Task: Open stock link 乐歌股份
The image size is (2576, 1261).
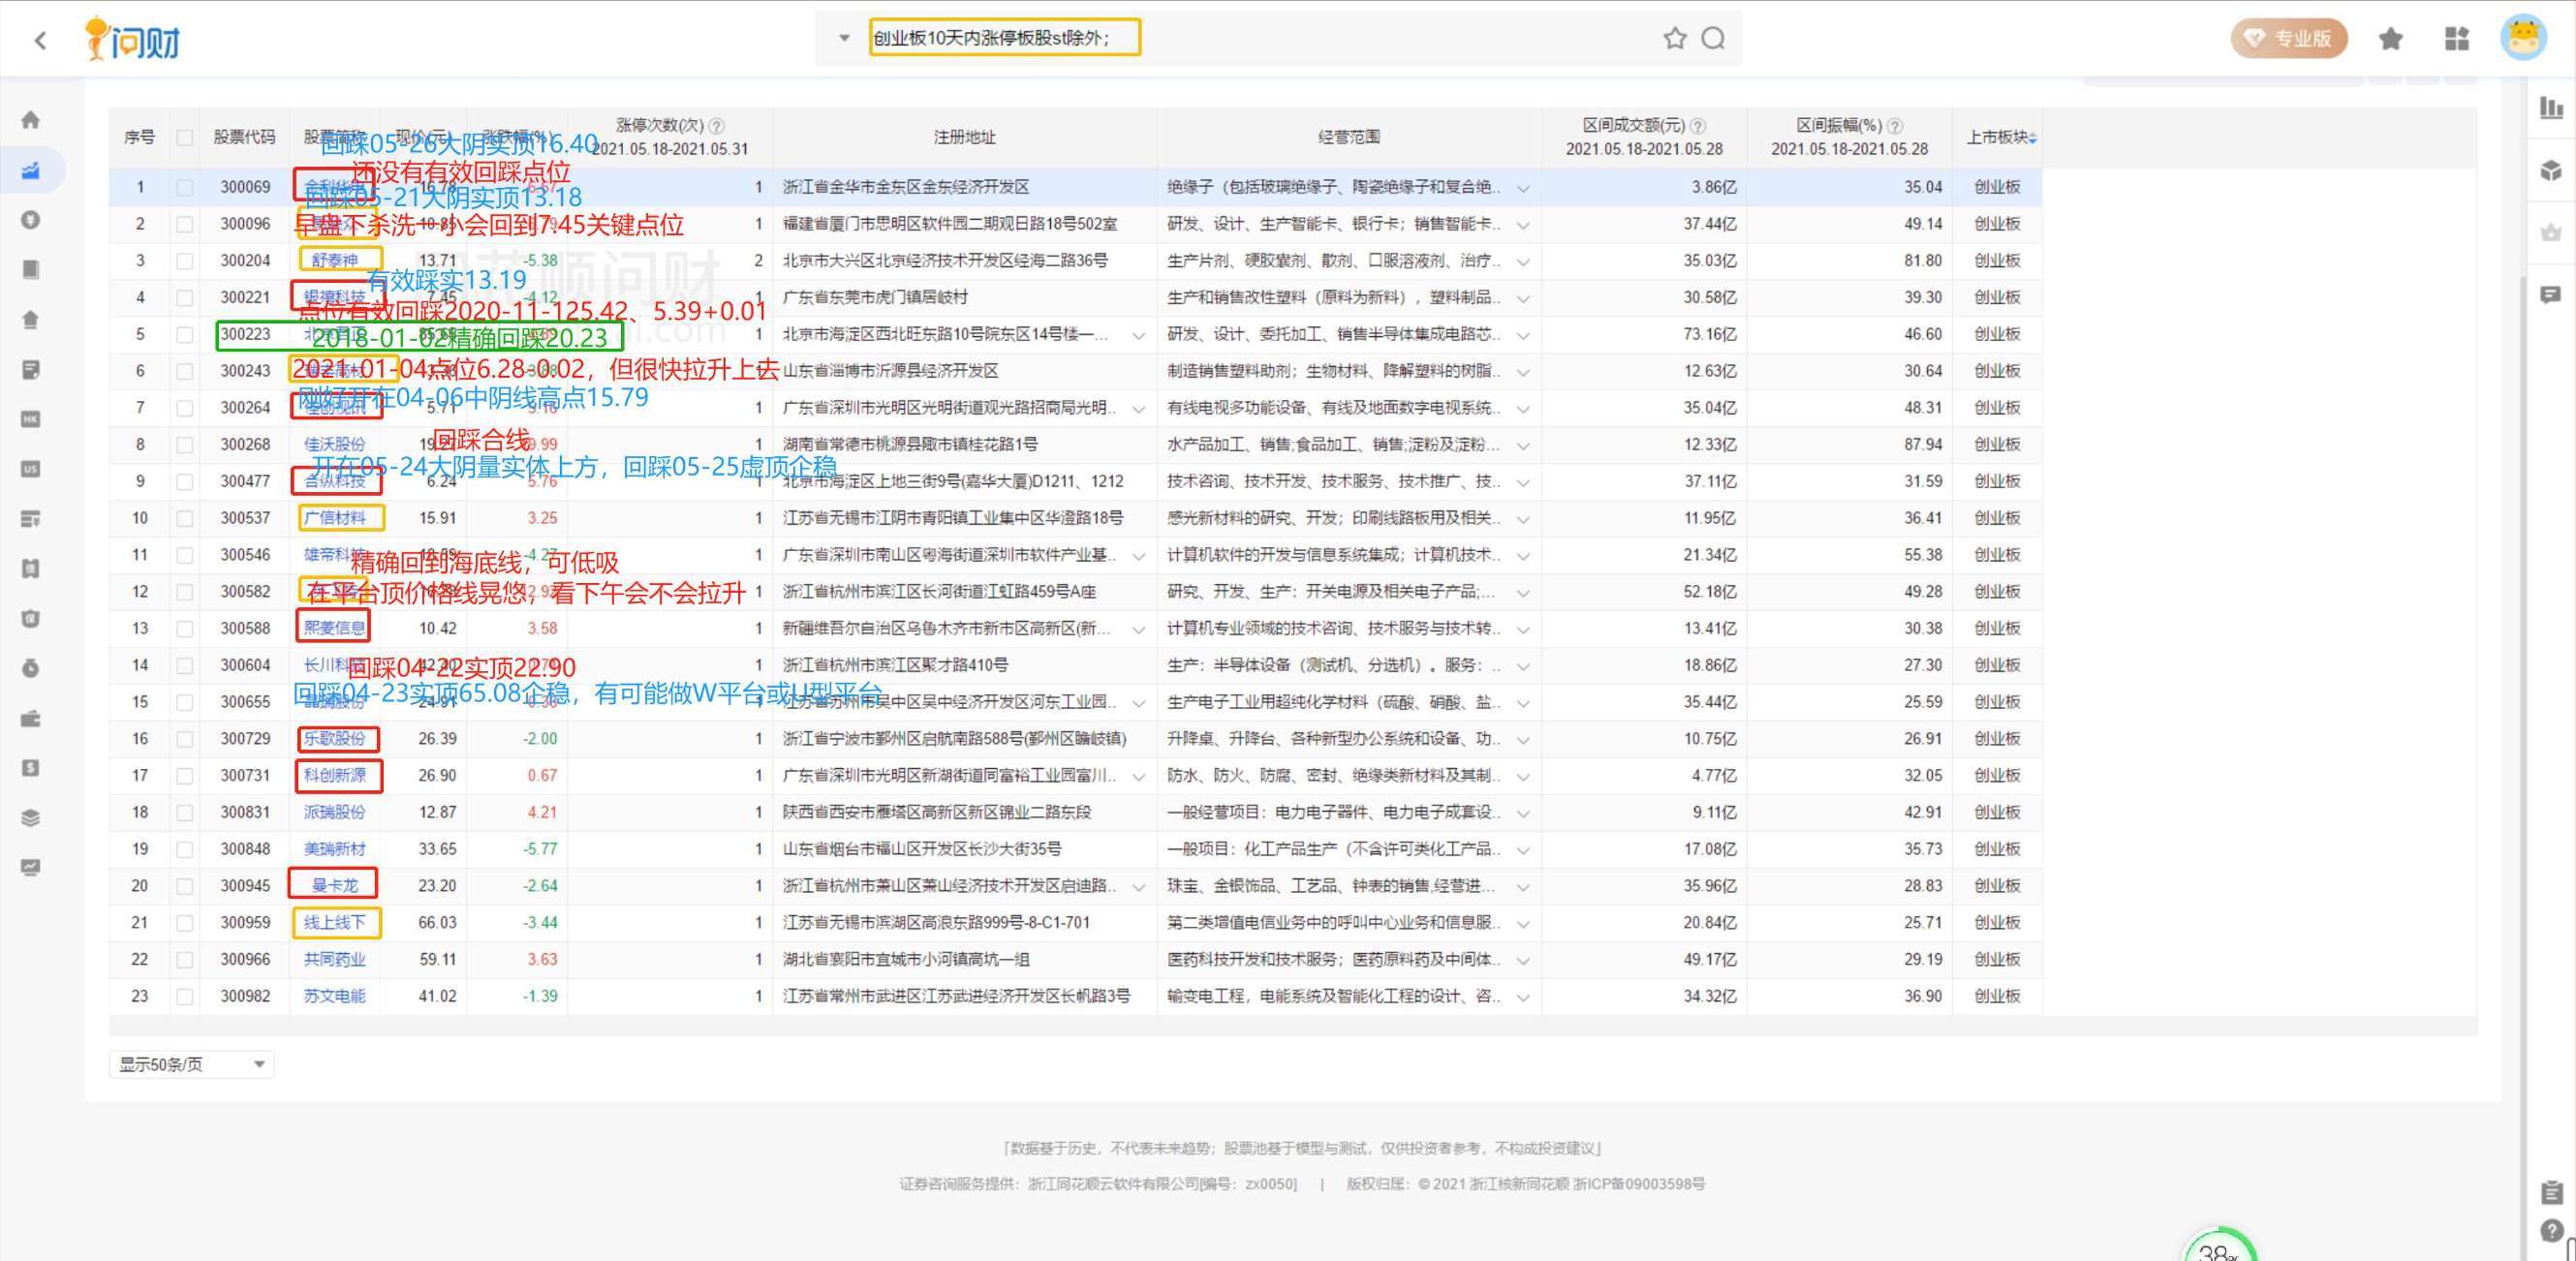Action: (x=335, y=739)
